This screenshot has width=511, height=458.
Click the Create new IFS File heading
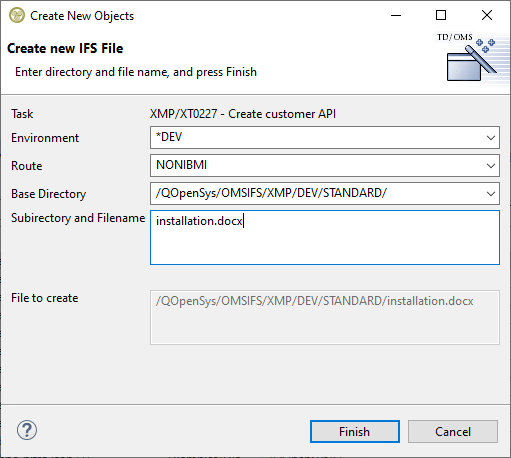pyautogui.click(x=65, y=49)
